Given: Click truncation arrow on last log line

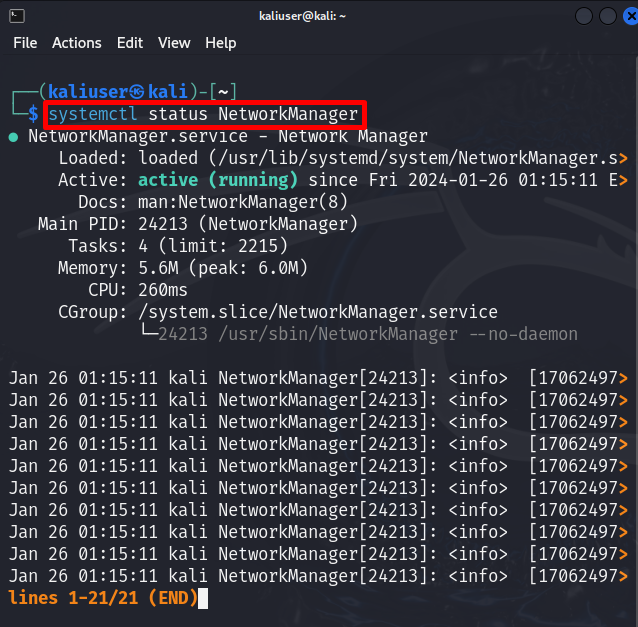Looking at the screenshot, I should click(623, 577).
